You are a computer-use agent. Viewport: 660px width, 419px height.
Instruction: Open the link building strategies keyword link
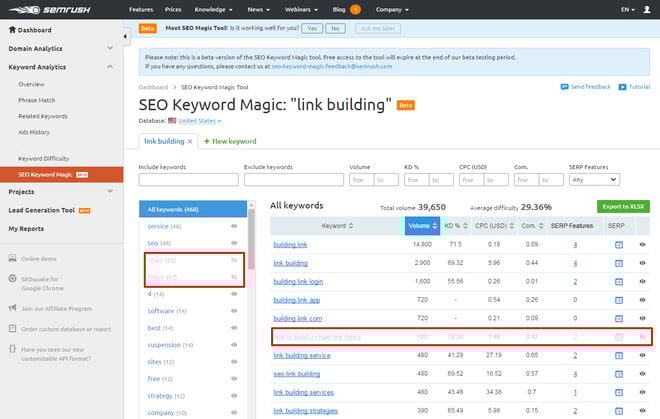coord(306,411)
